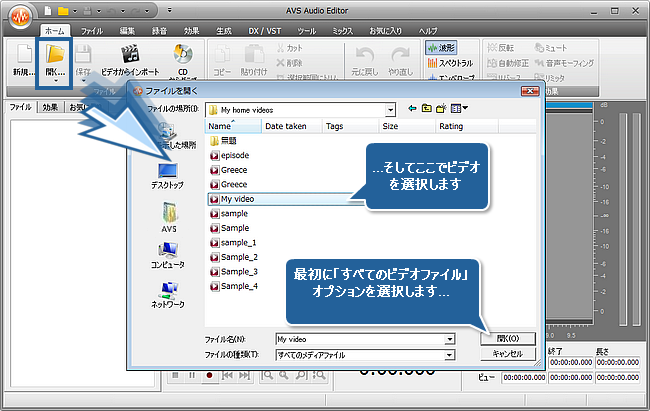Screen dimensions: 650x411
Task: Click the キャンセル button
Action: coord(508,354)
